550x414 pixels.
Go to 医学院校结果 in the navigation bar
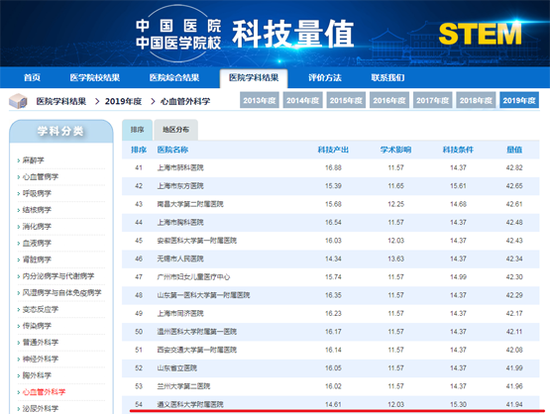pos(95,78)
